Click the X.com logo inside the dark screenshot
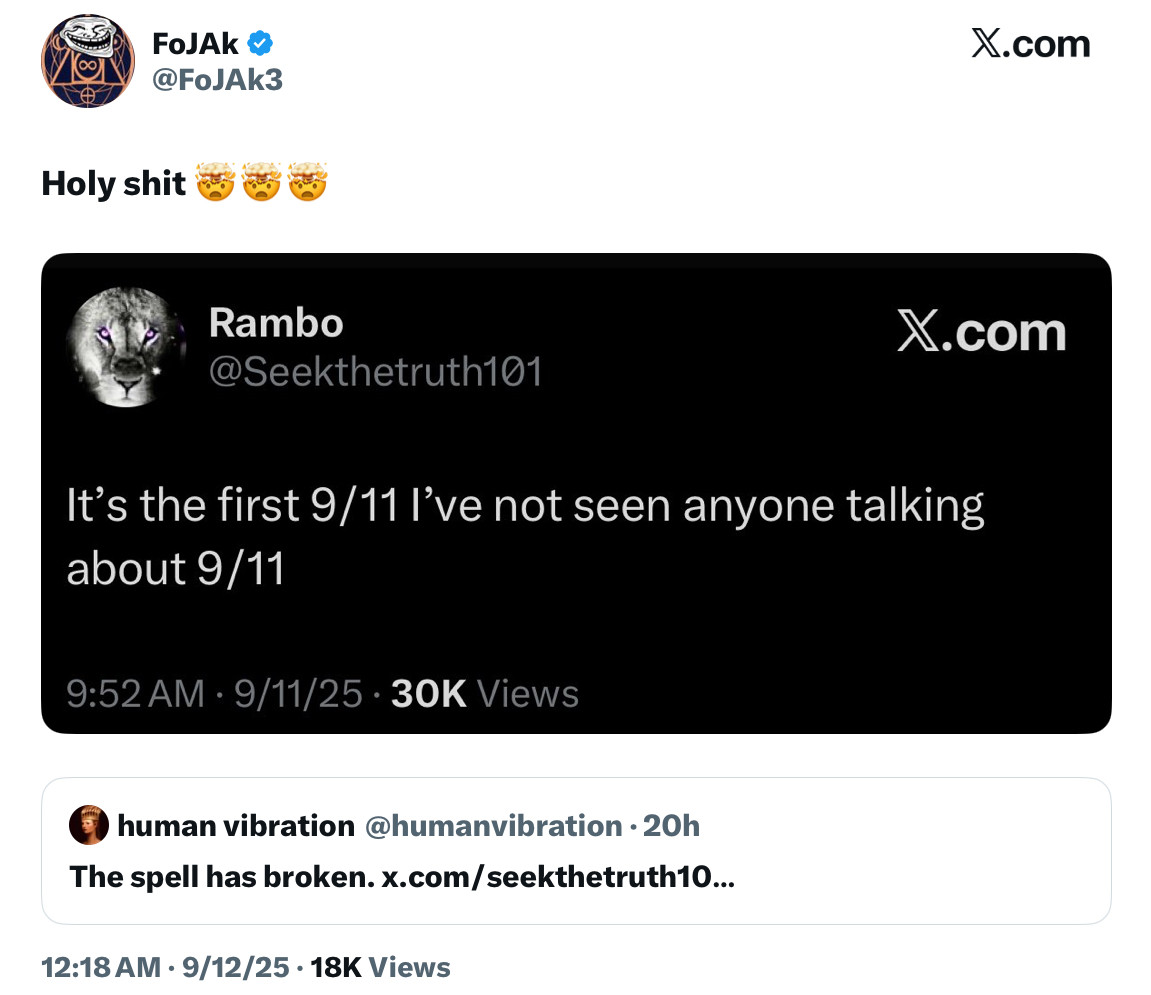The image size is (1151, 995). [x=980, y=332]
